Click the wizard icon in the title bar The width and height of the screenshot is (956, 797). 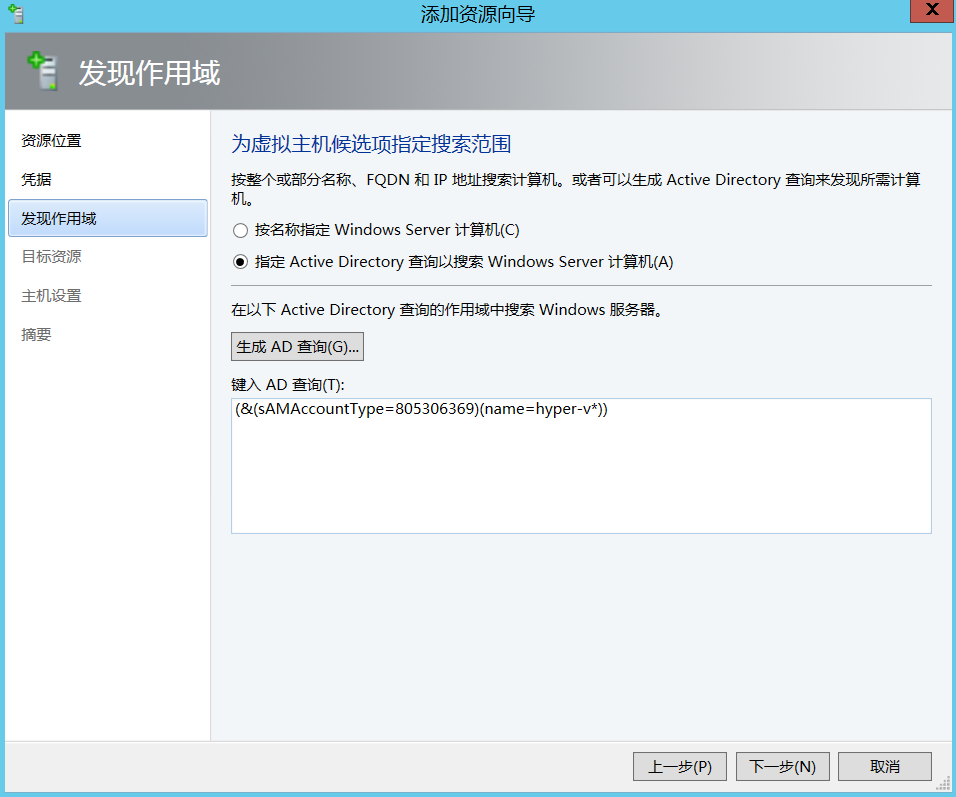coord(16,14)
